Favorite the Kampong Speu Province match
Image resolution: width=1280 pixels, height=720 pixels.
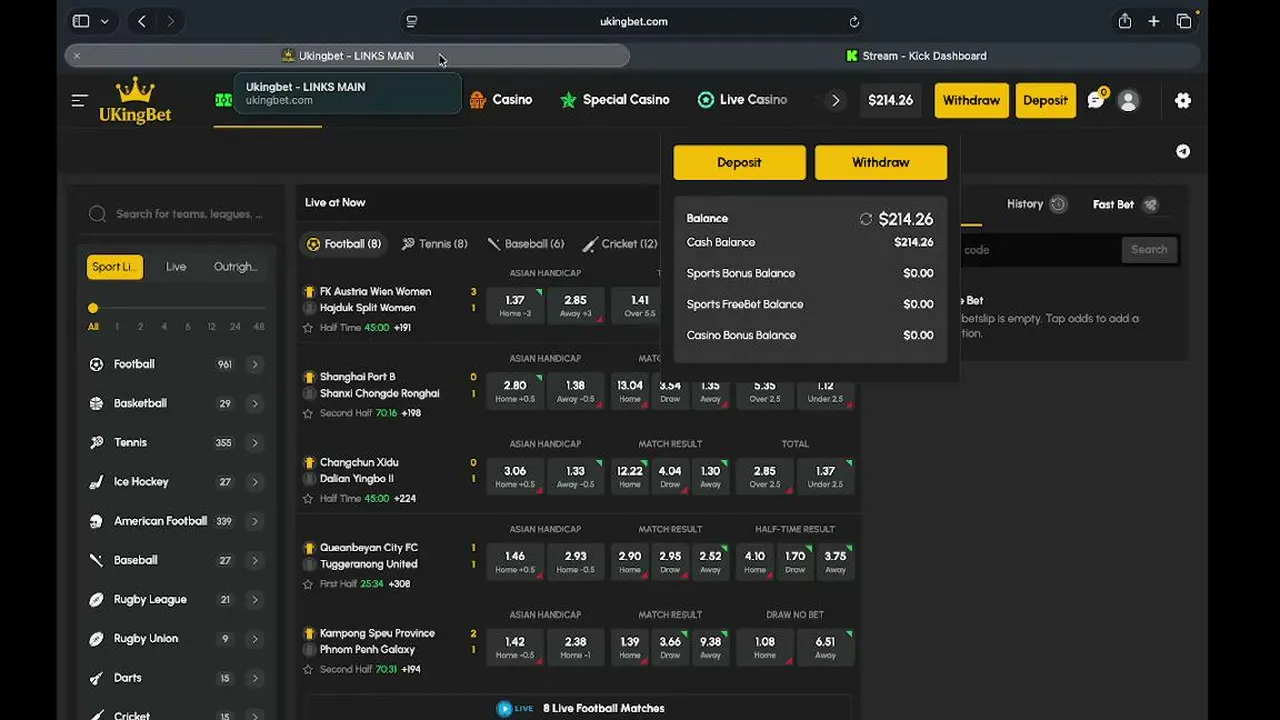click(308, 669)
